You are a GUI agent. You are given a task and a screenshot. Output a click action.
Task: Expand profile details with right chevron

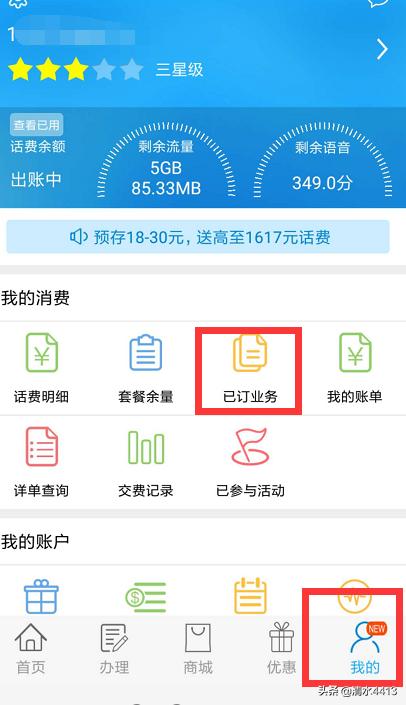[382, 49]
